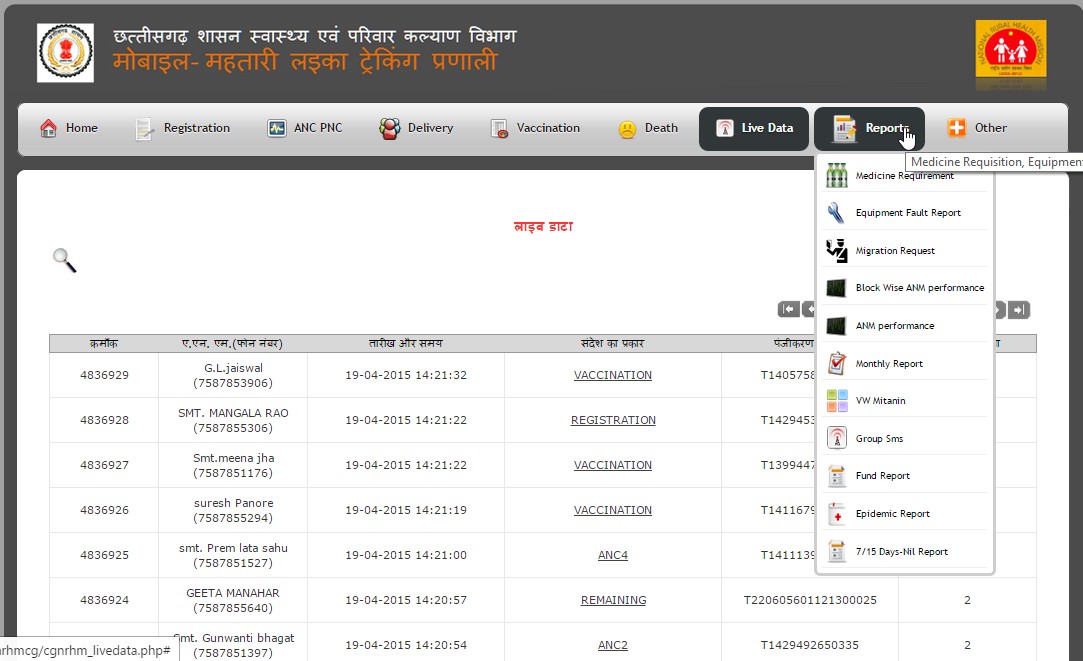Viewport: 1083px width, 661px height.
Task: Select Block Wise ANM performance entry
Action: coord(919,288)
